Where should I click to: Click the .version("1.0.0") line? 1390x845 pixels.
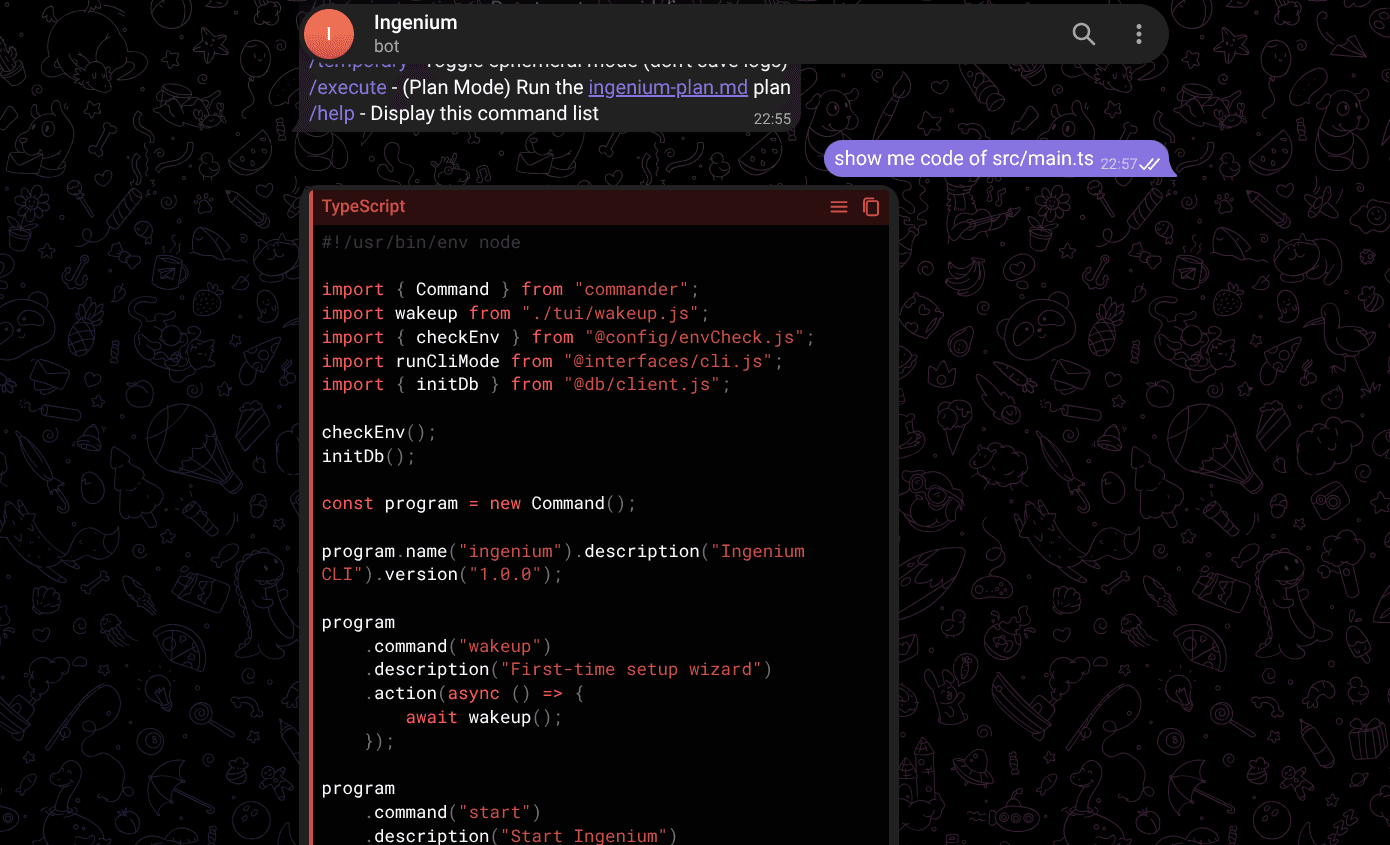[442, 574]
